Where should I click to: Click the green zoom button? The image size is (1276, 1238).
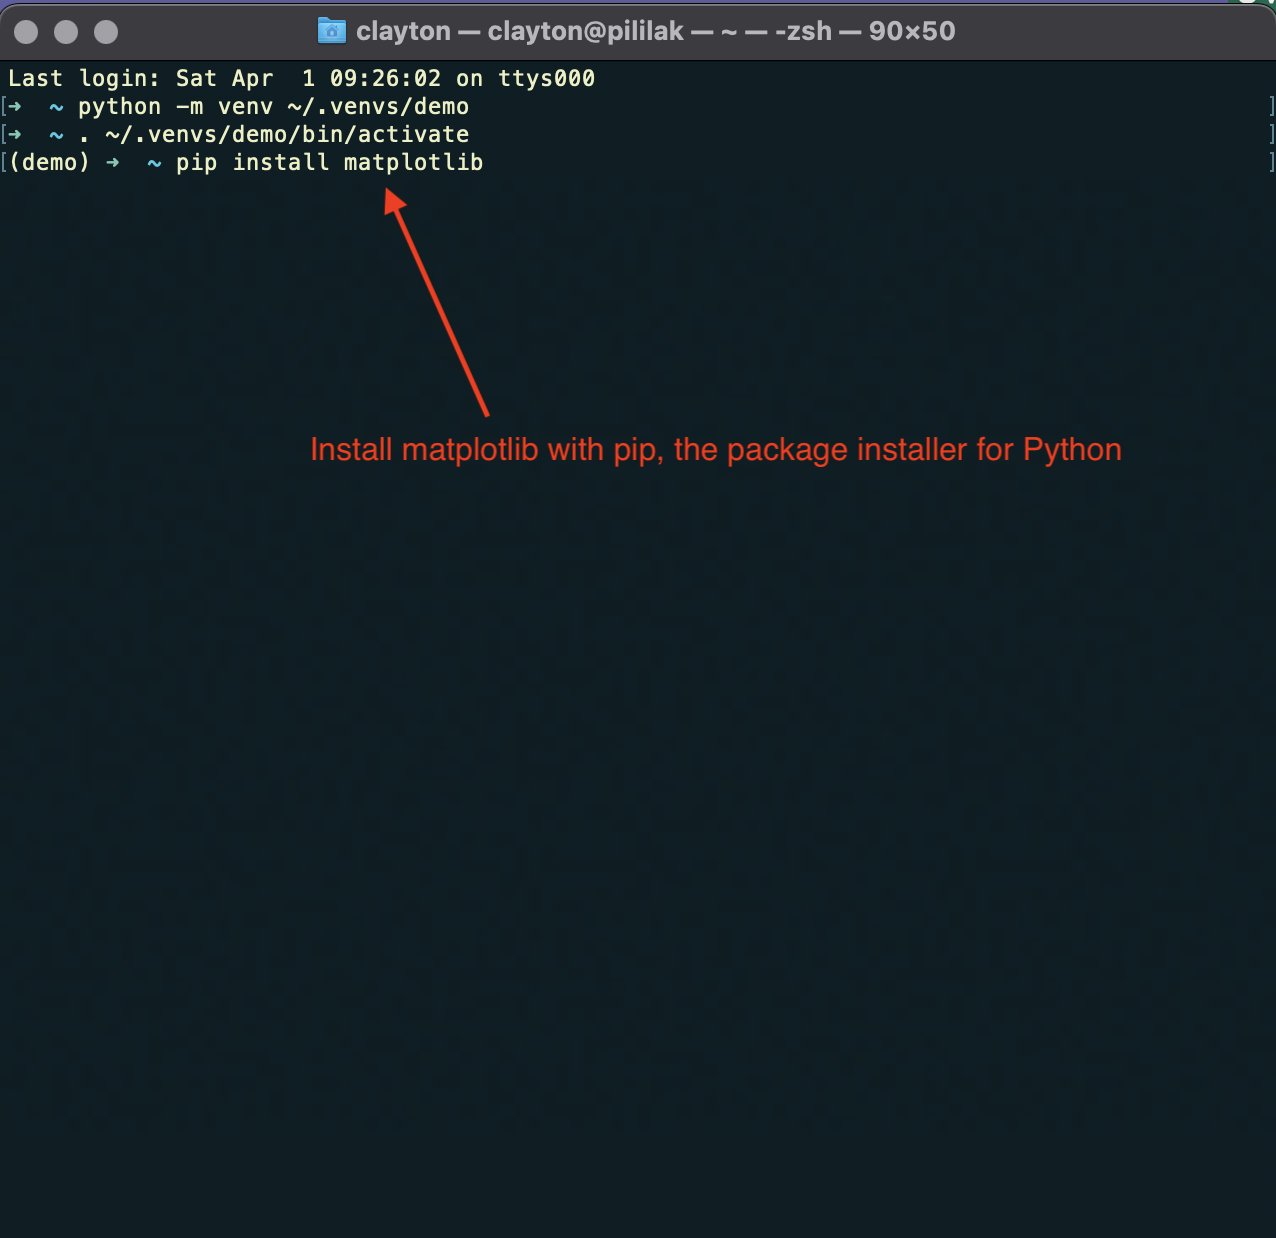tap(105, 31)
